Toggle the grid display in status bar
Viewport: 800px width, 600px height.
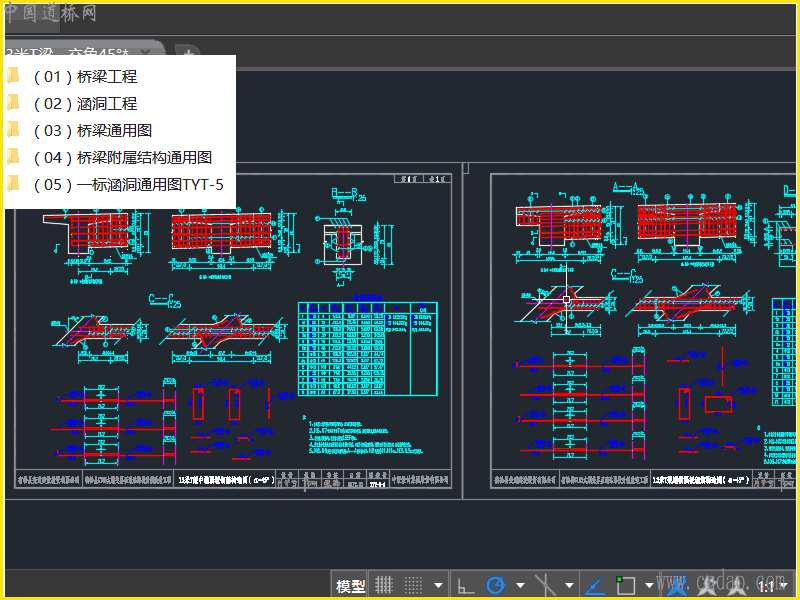383,586
